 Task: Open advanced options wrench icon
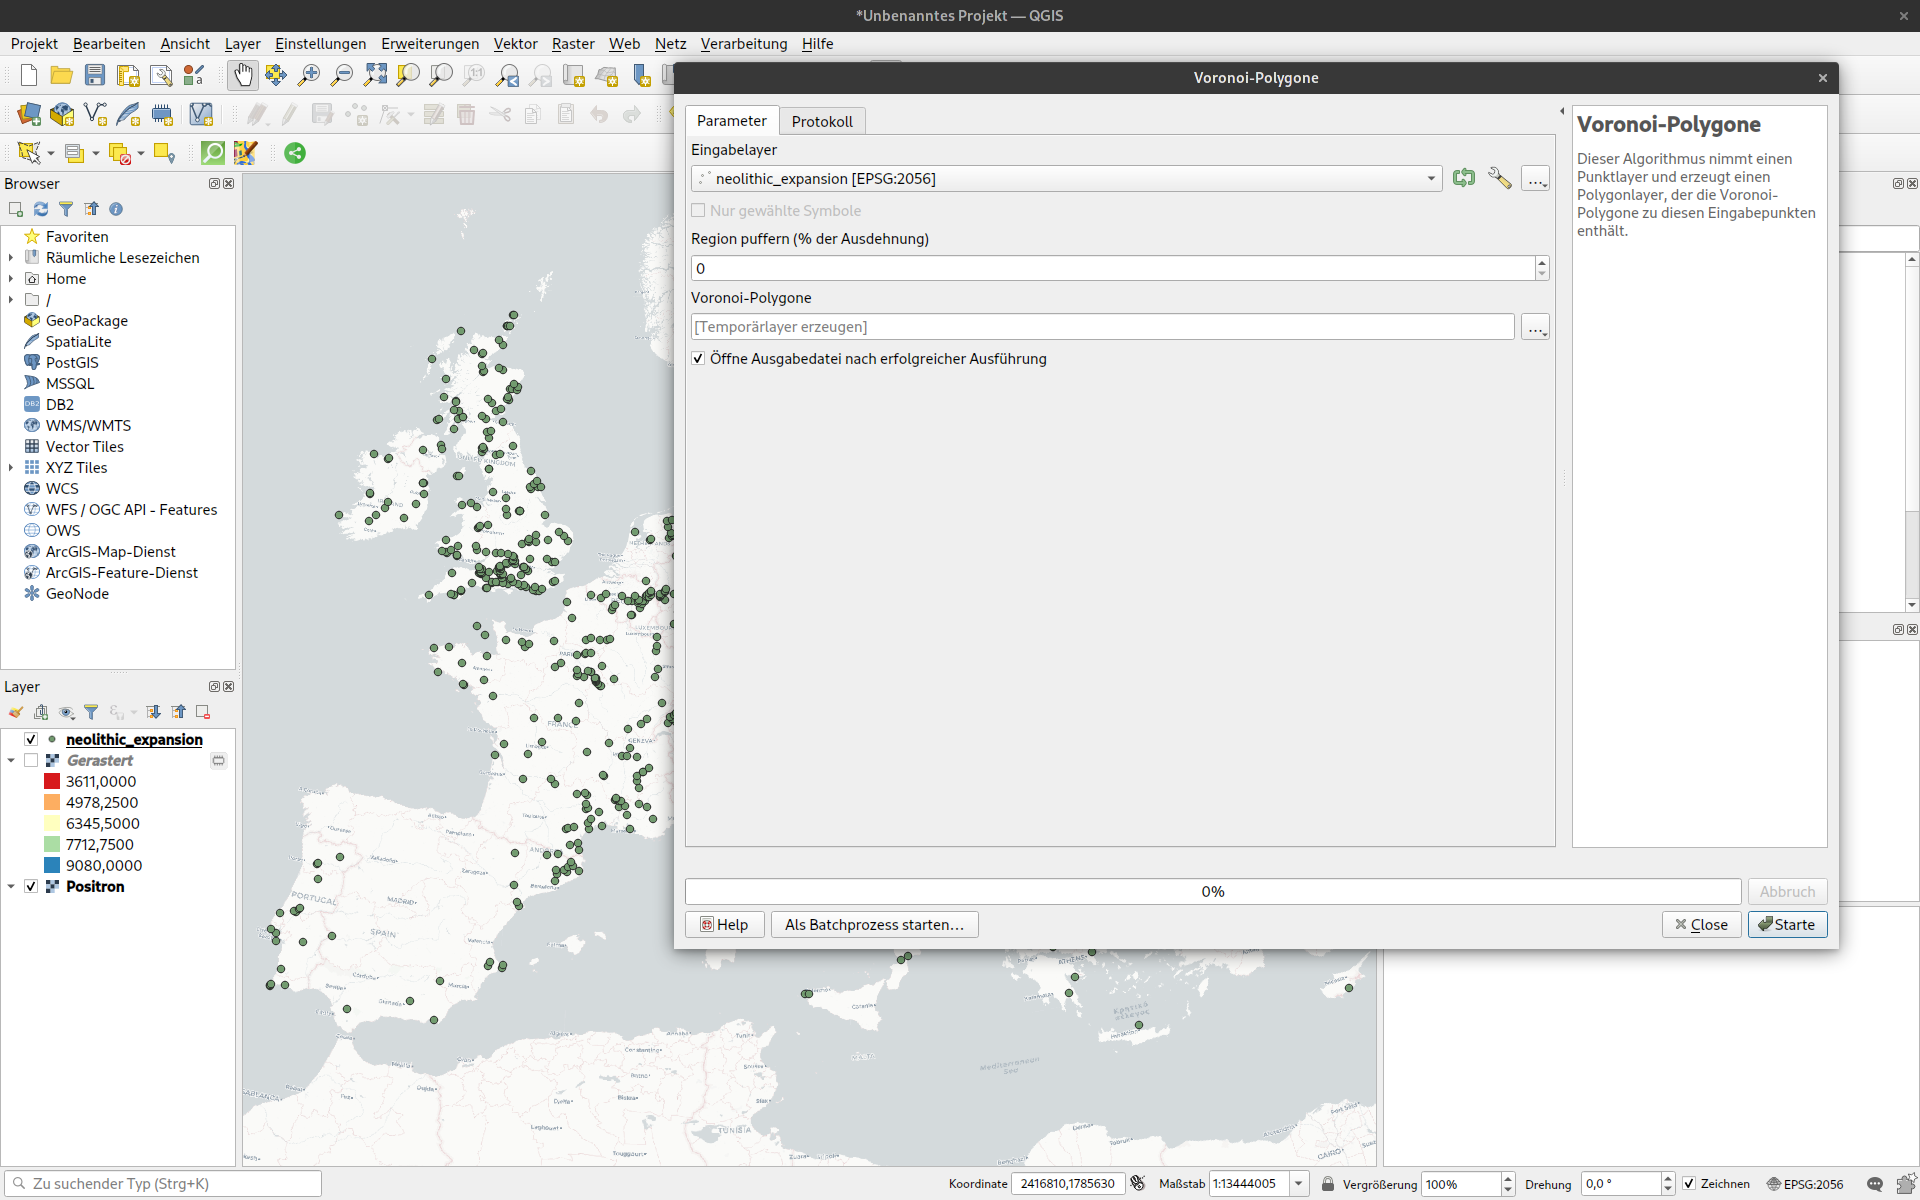tap(1499, 178)
